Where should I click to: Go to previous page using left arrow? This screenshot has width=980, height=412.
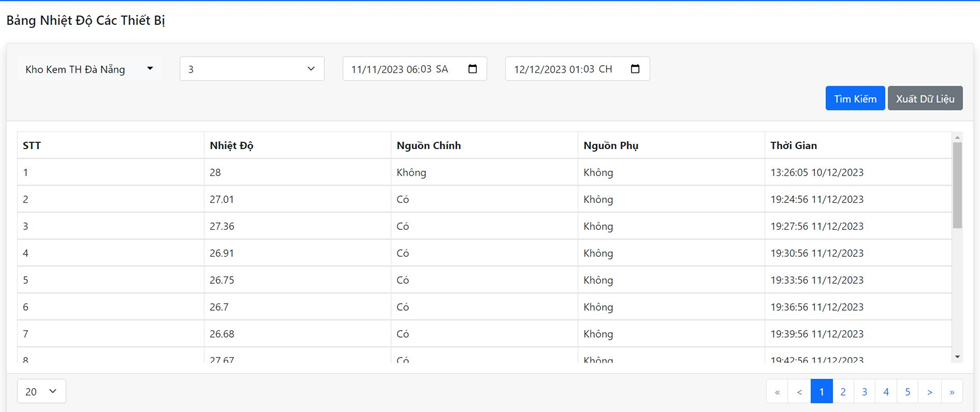(x=799, y=392)
